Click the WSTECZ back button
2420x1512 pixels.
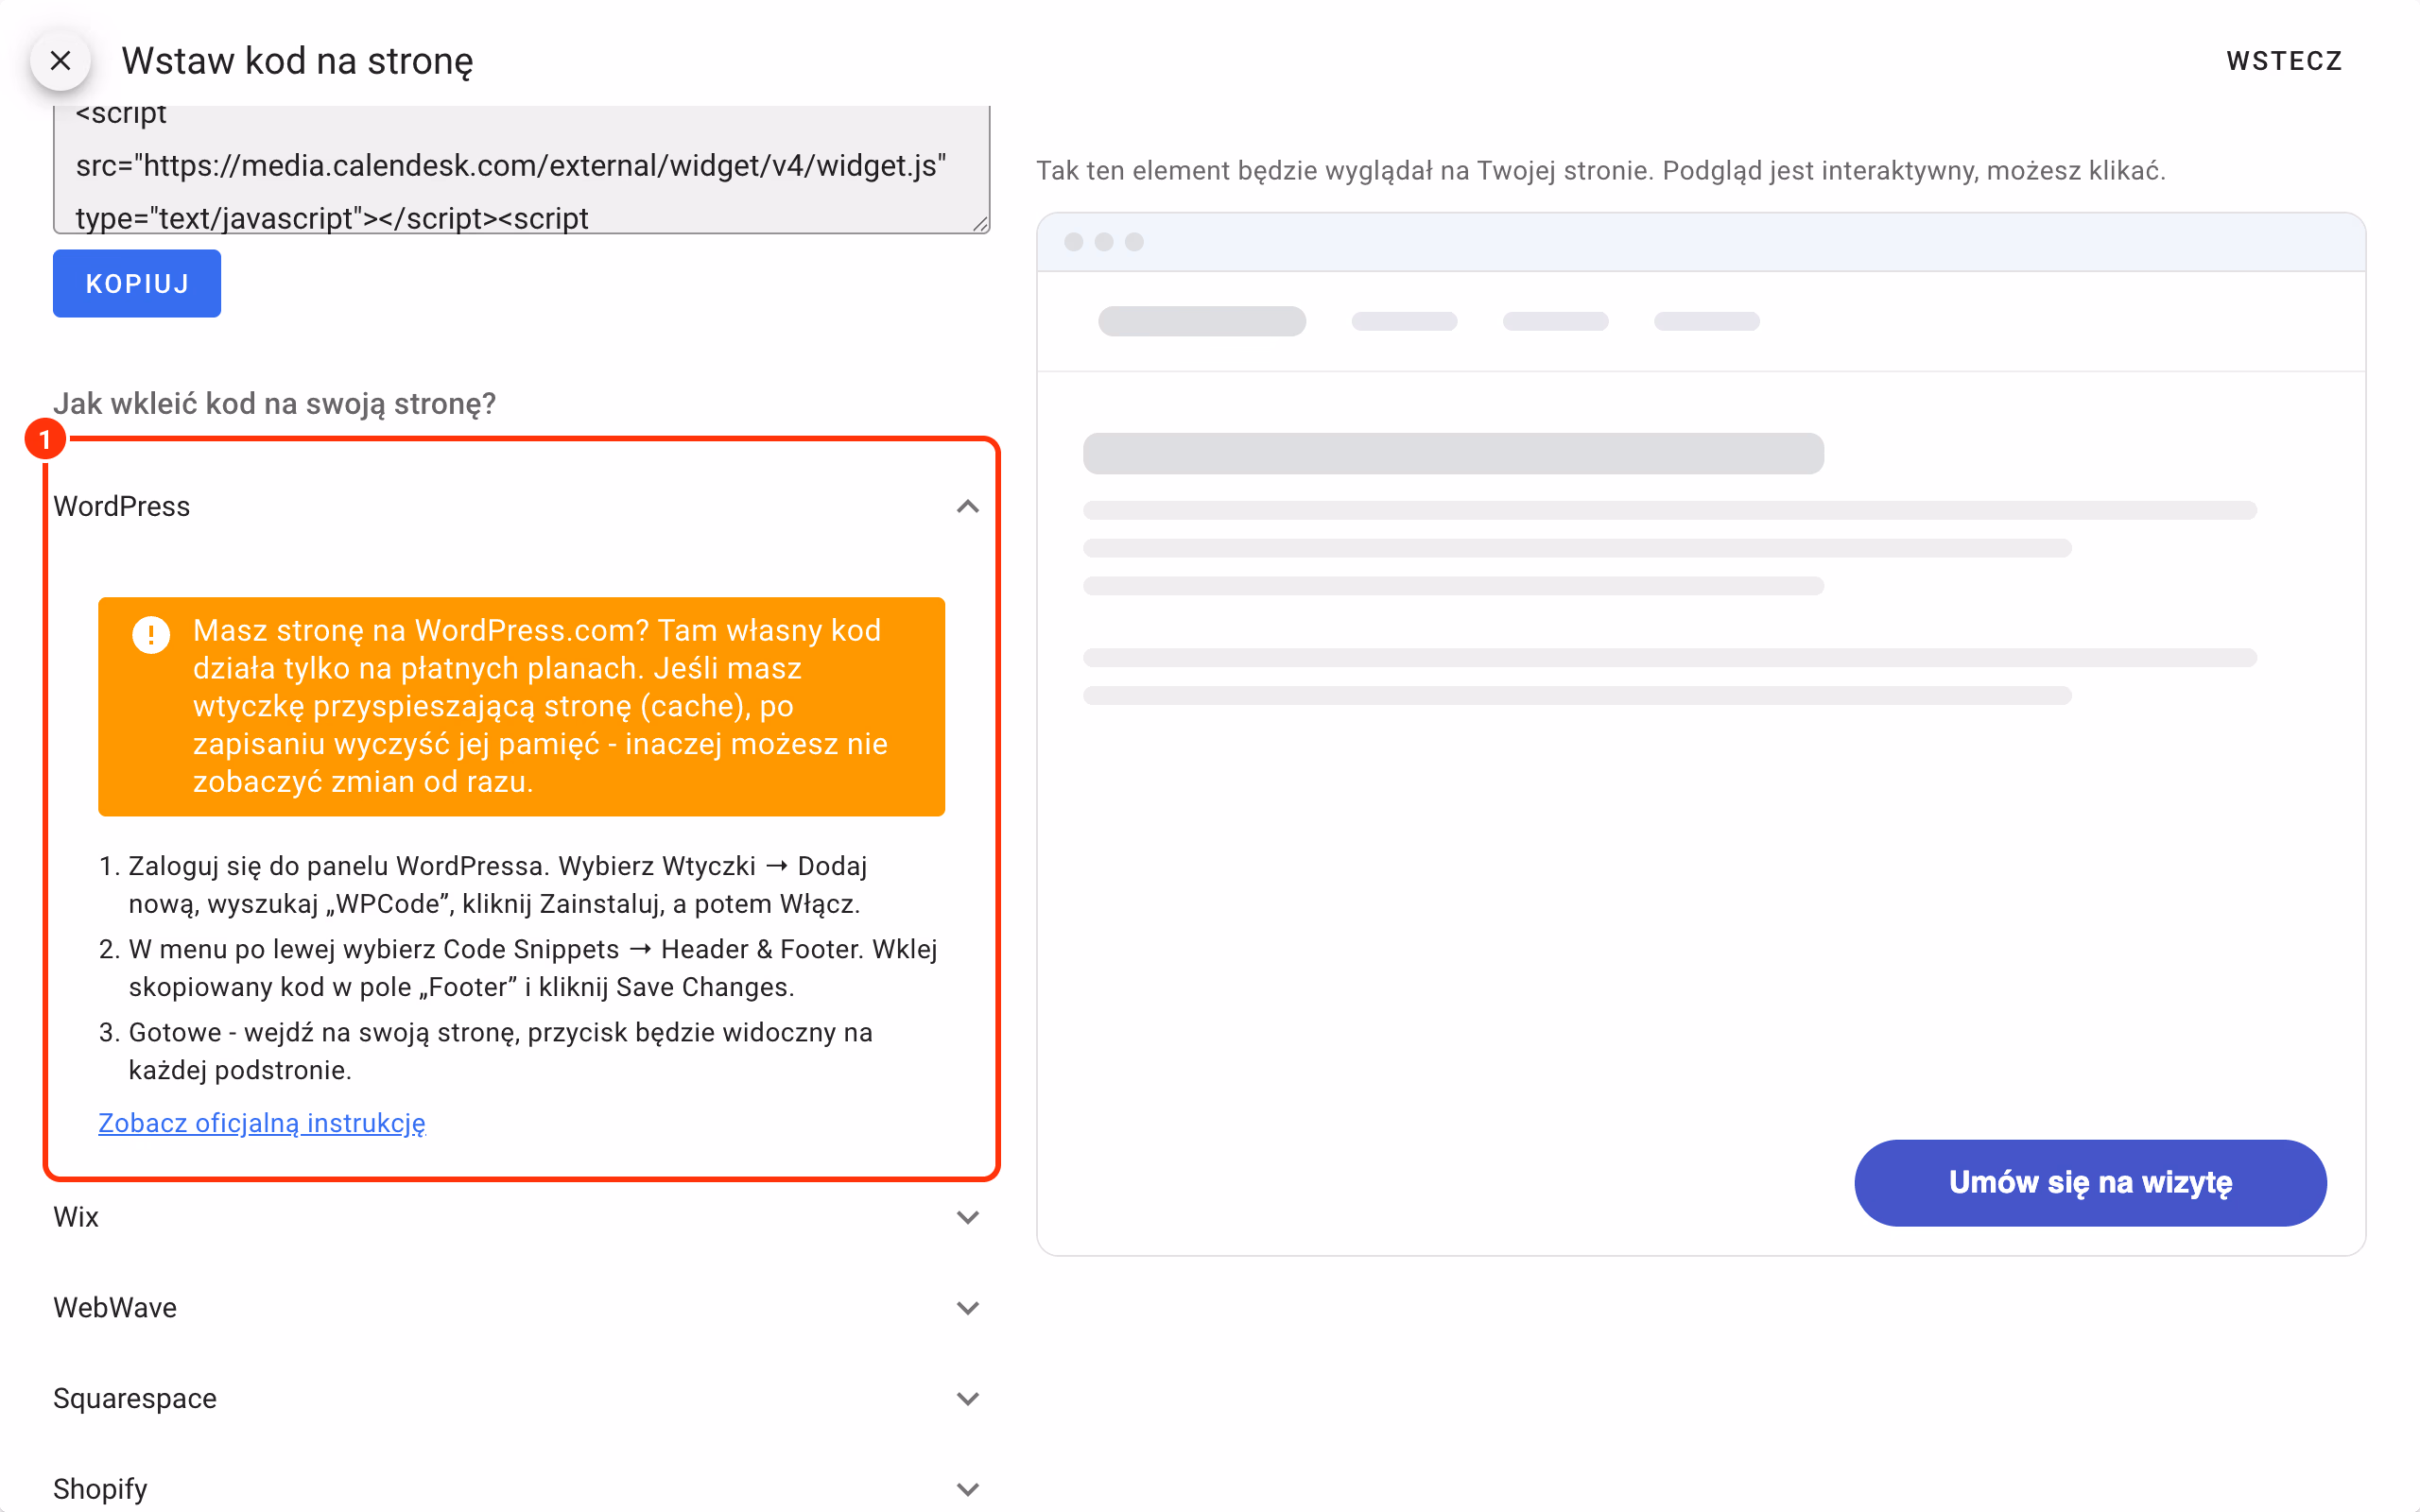click(2284, 61)
